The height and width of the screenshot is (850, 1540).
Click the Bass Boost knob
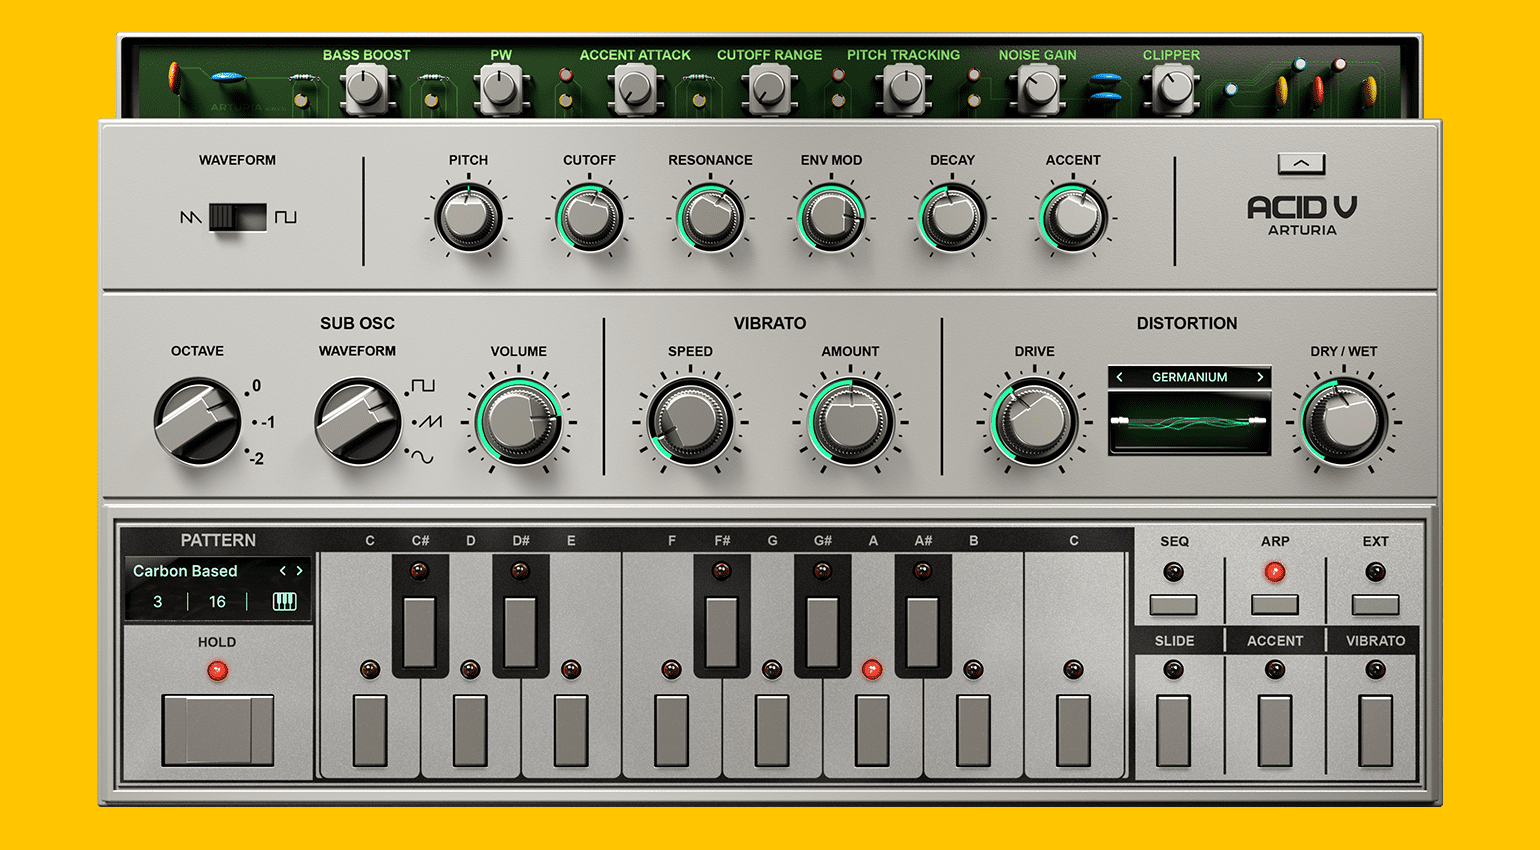[x=366, y=90]
